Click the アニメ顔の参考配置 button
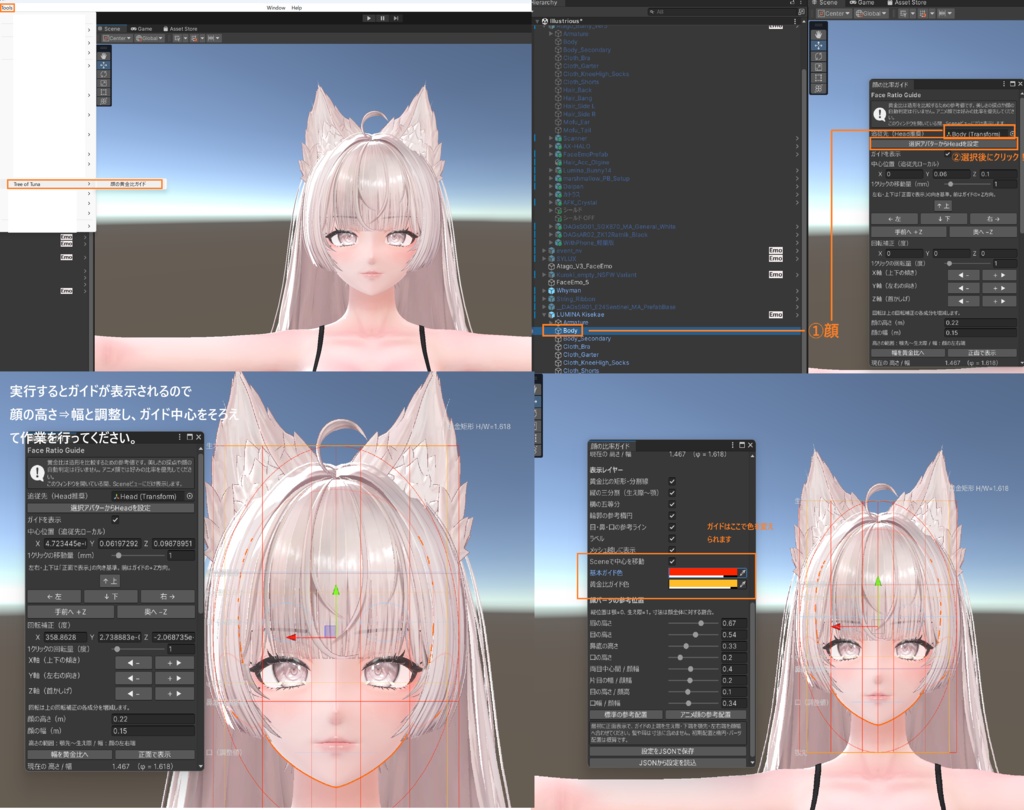Screen dimensions: 1024x810 [705, 715]
